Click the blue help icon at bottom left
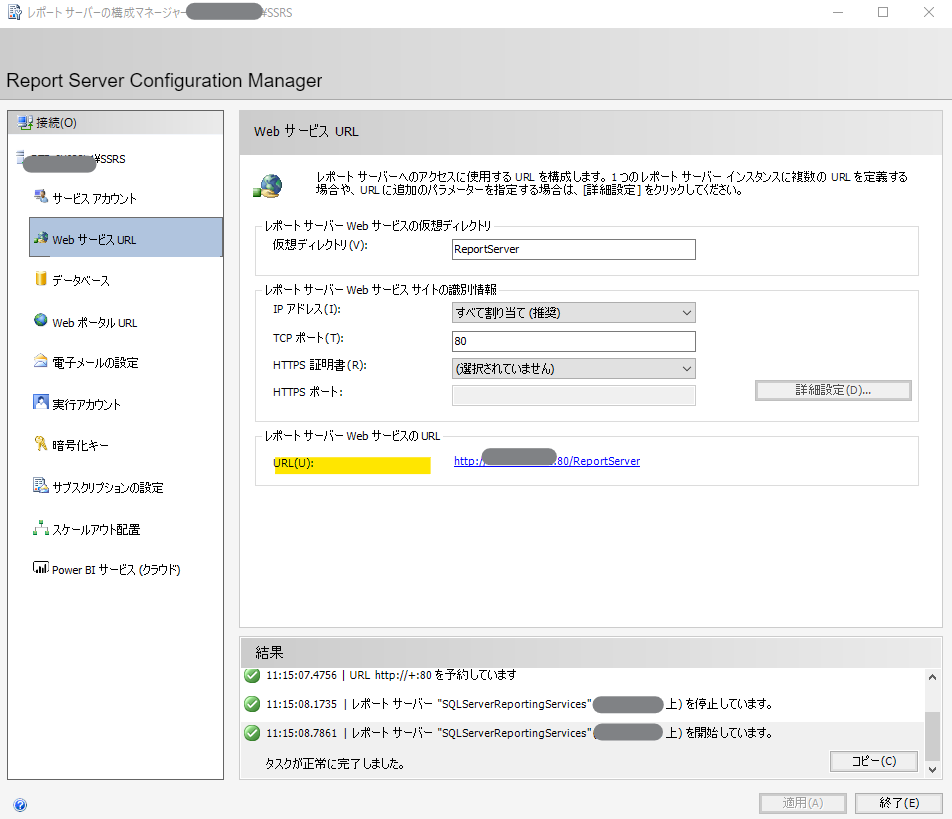 coord(20,804)
